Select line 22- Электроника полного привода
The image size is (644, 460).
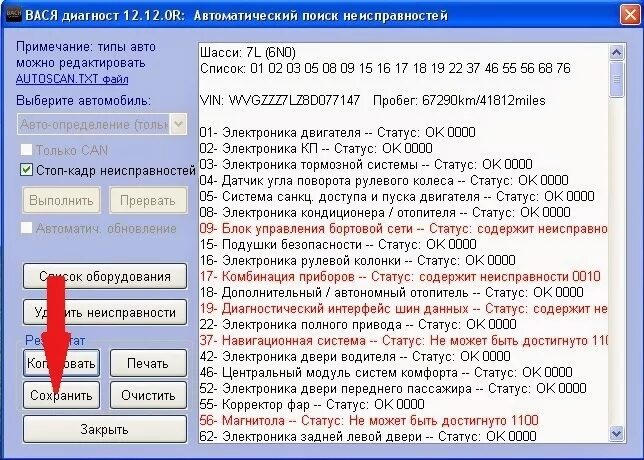(358, 324)
